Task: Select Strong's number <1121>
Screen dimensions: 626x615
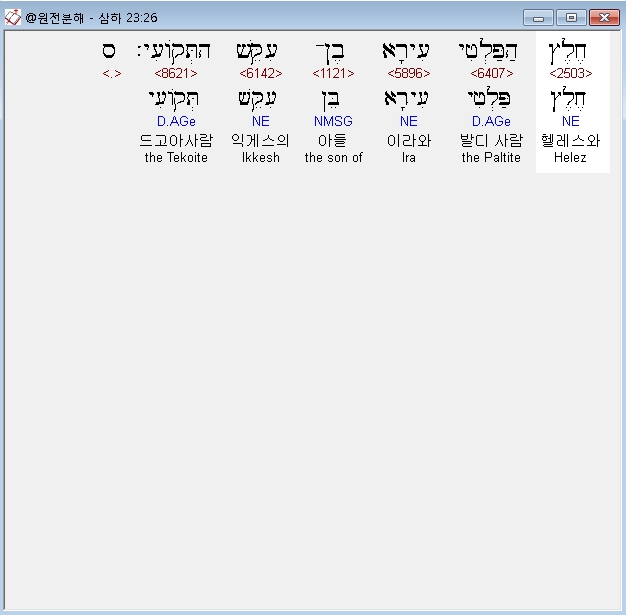Action: click(x=333, y=73)
